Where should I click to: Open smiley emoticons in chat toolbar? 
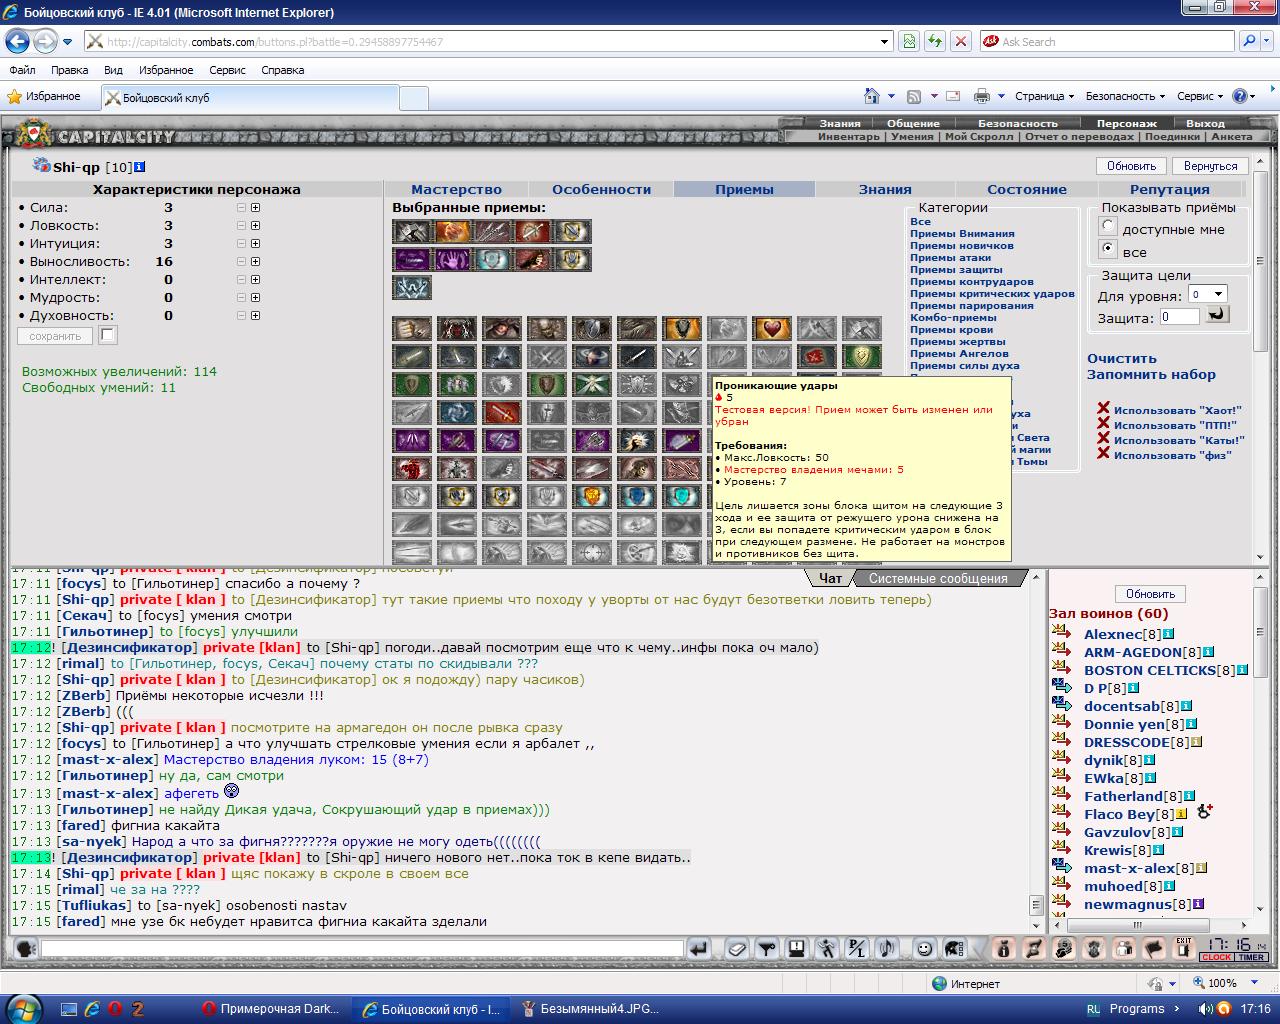tap(925, 948)
